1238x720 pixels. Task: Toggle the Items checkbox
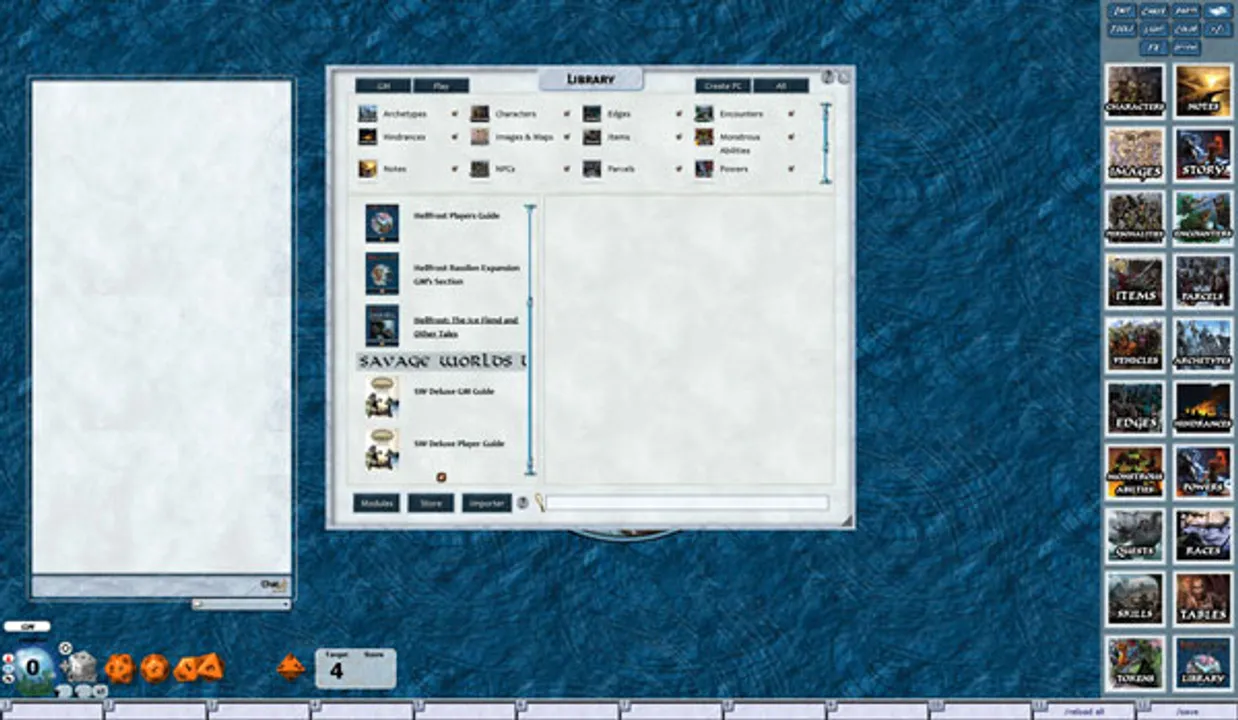pos(679,137)
